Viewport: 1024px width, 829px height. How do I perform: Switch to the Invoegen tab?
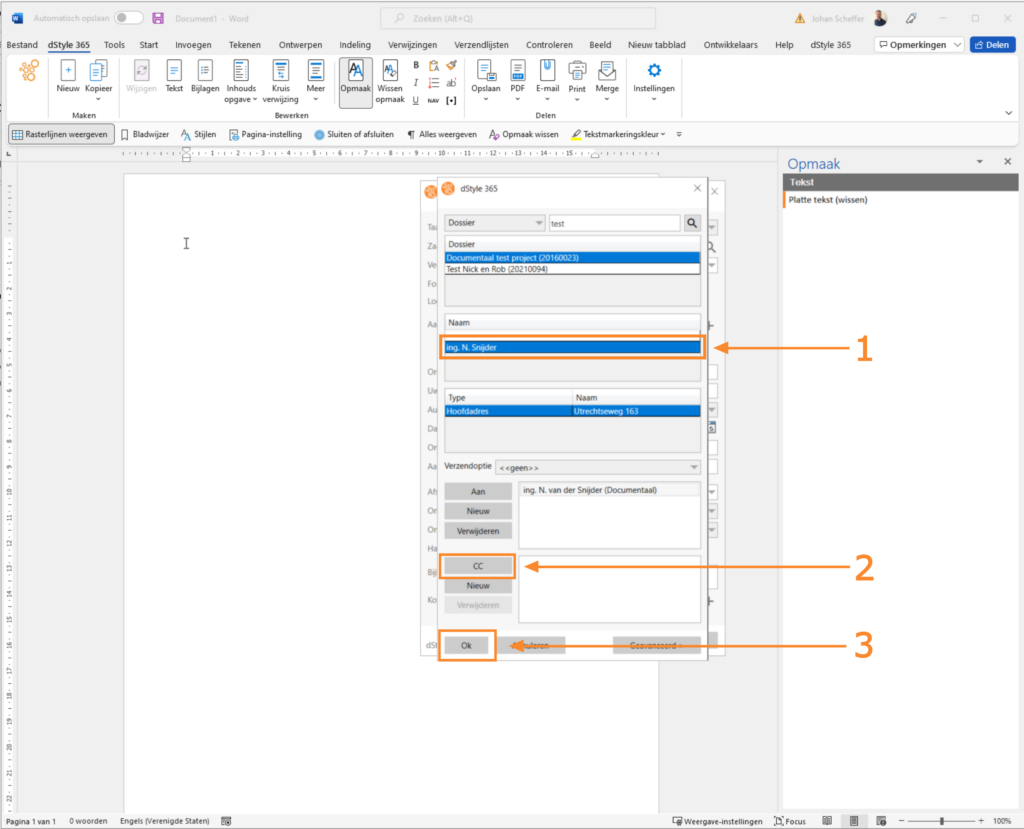click(193, 45)
